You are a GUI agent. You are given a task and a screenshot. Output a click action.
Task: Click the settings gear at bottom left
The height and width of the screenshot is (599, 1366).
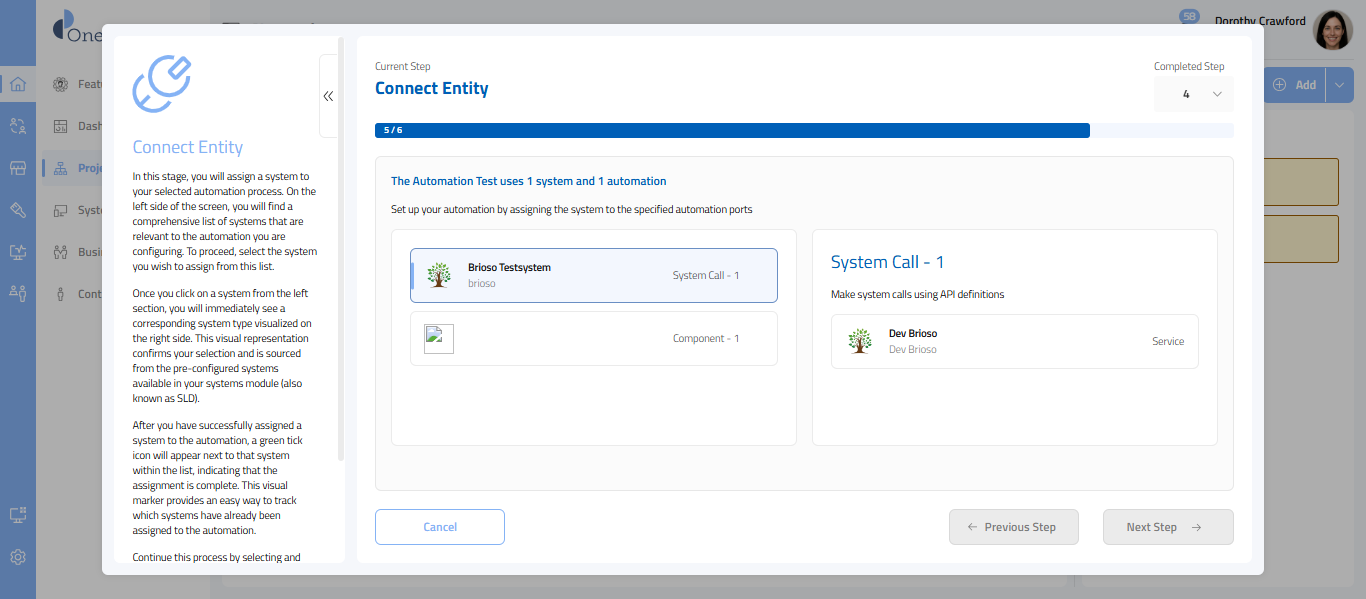click(18, 557)
